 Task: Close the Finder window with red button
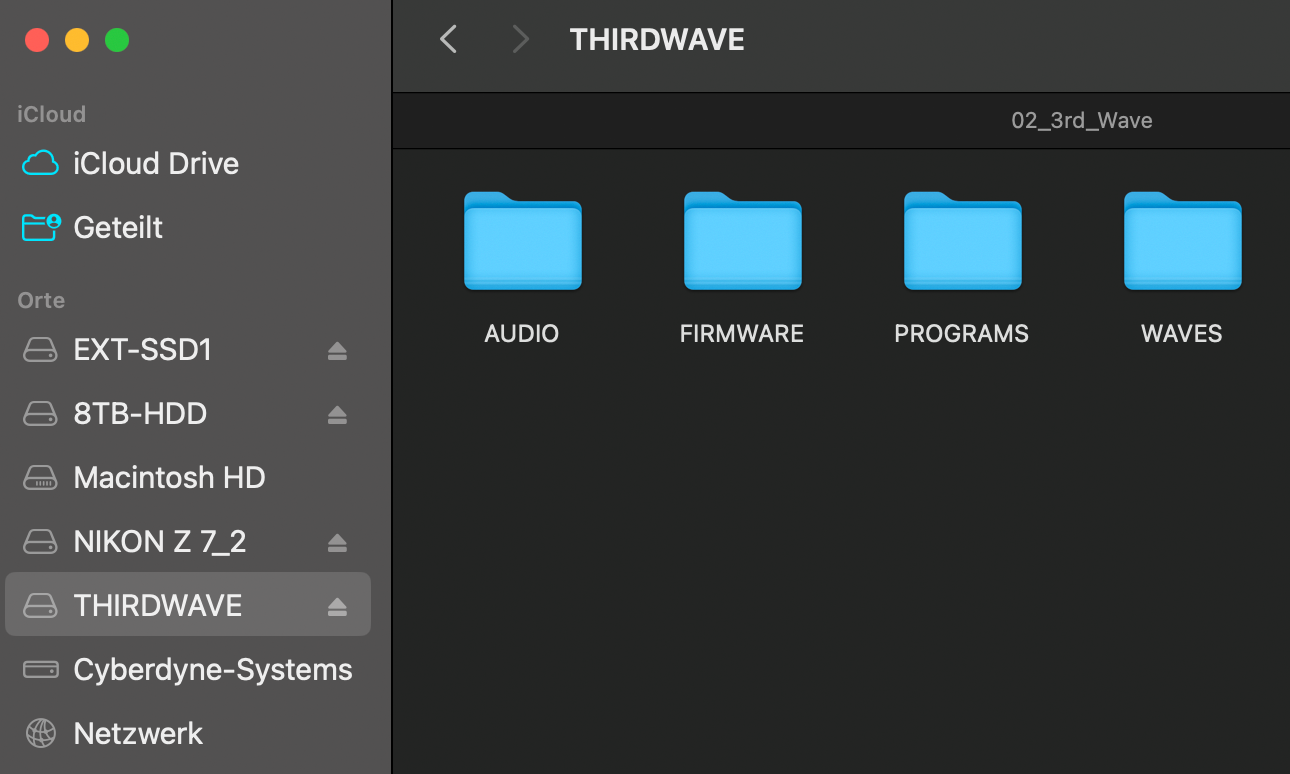37,40
